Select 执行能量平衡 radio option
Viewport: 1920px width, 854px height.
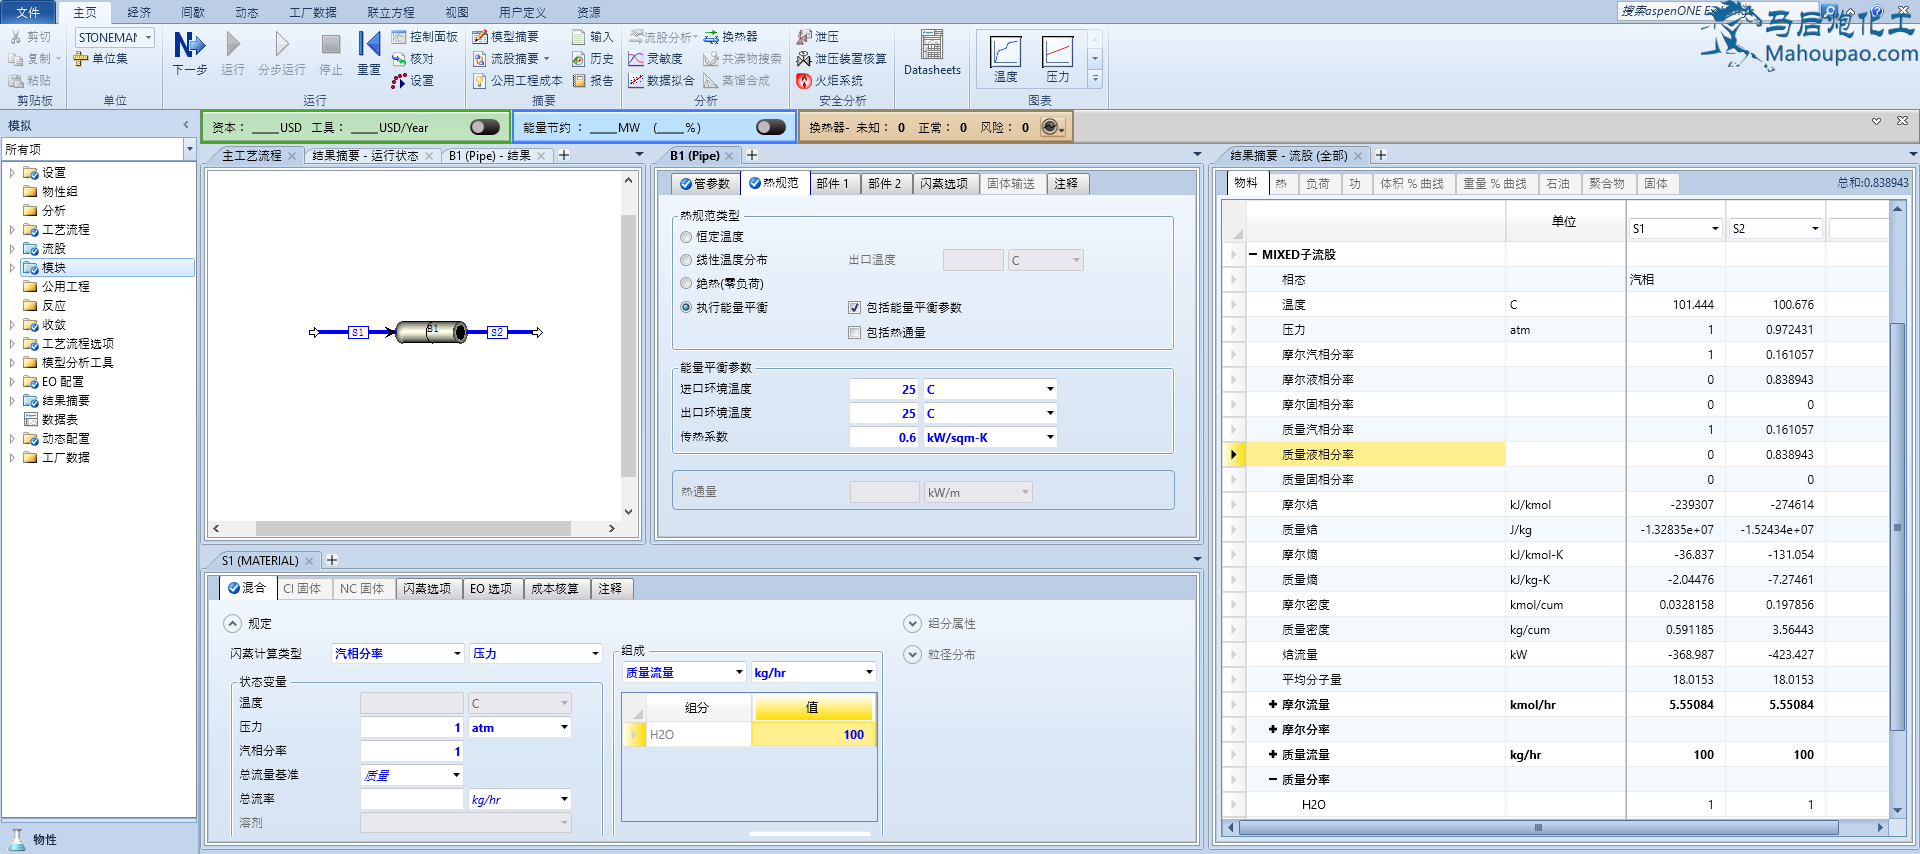pos(686,308)
